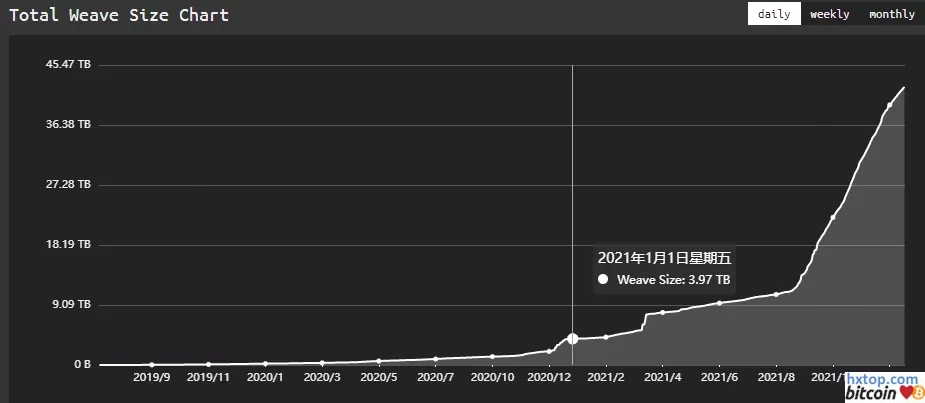Screen dimensions: 925x403
Task: Click the bitcoin heart icon in watermark
Action: [904, 394]
